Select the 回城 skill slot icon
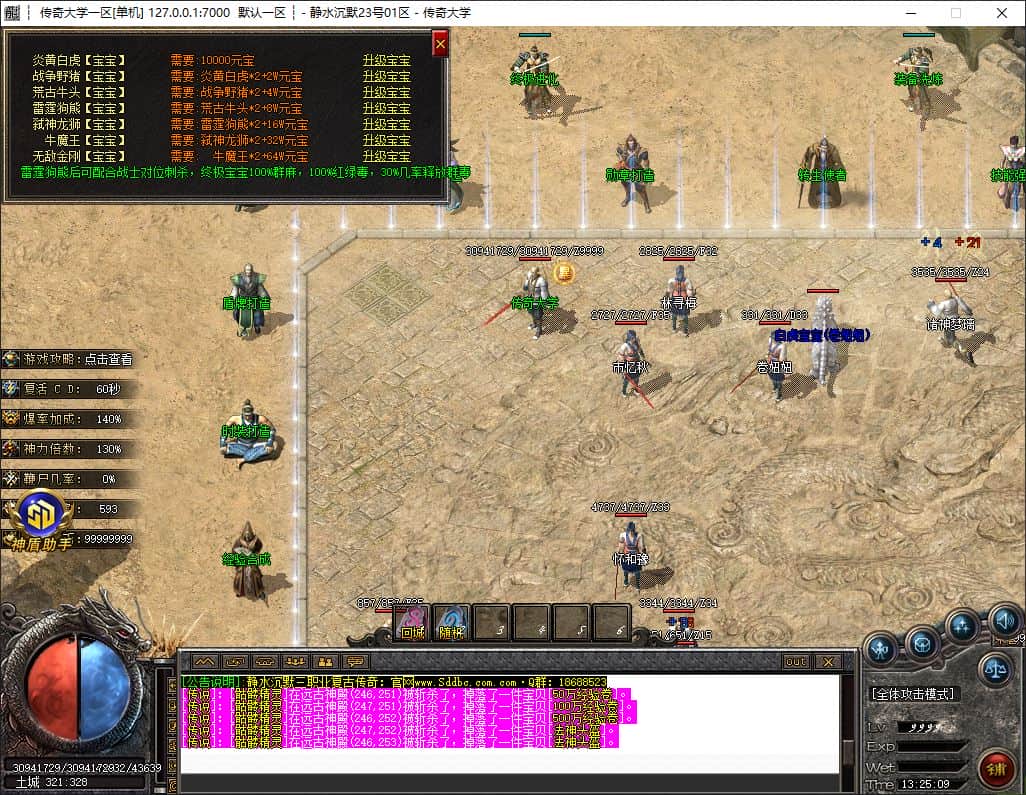Image resolution: width=1026 pixels, height=795 pixels. 412,622
